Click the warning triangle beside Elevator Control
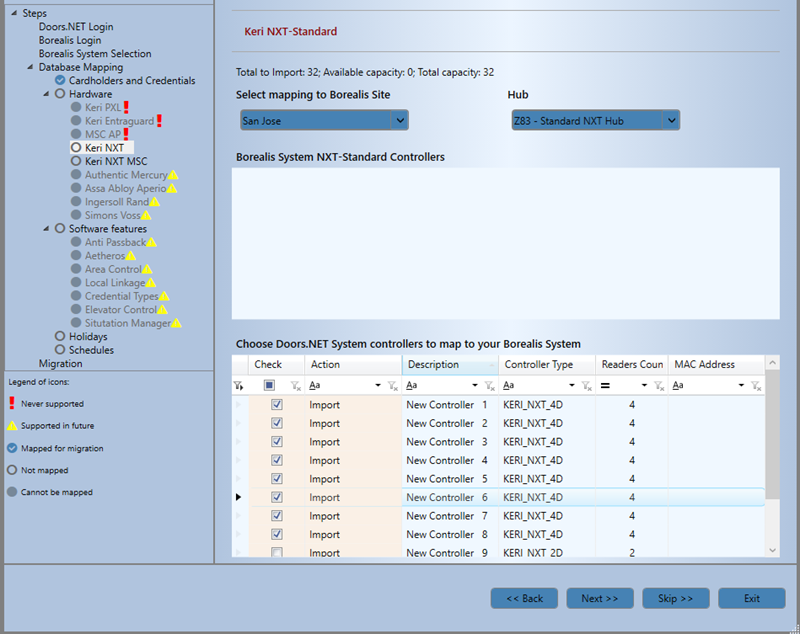 (162, 310)
